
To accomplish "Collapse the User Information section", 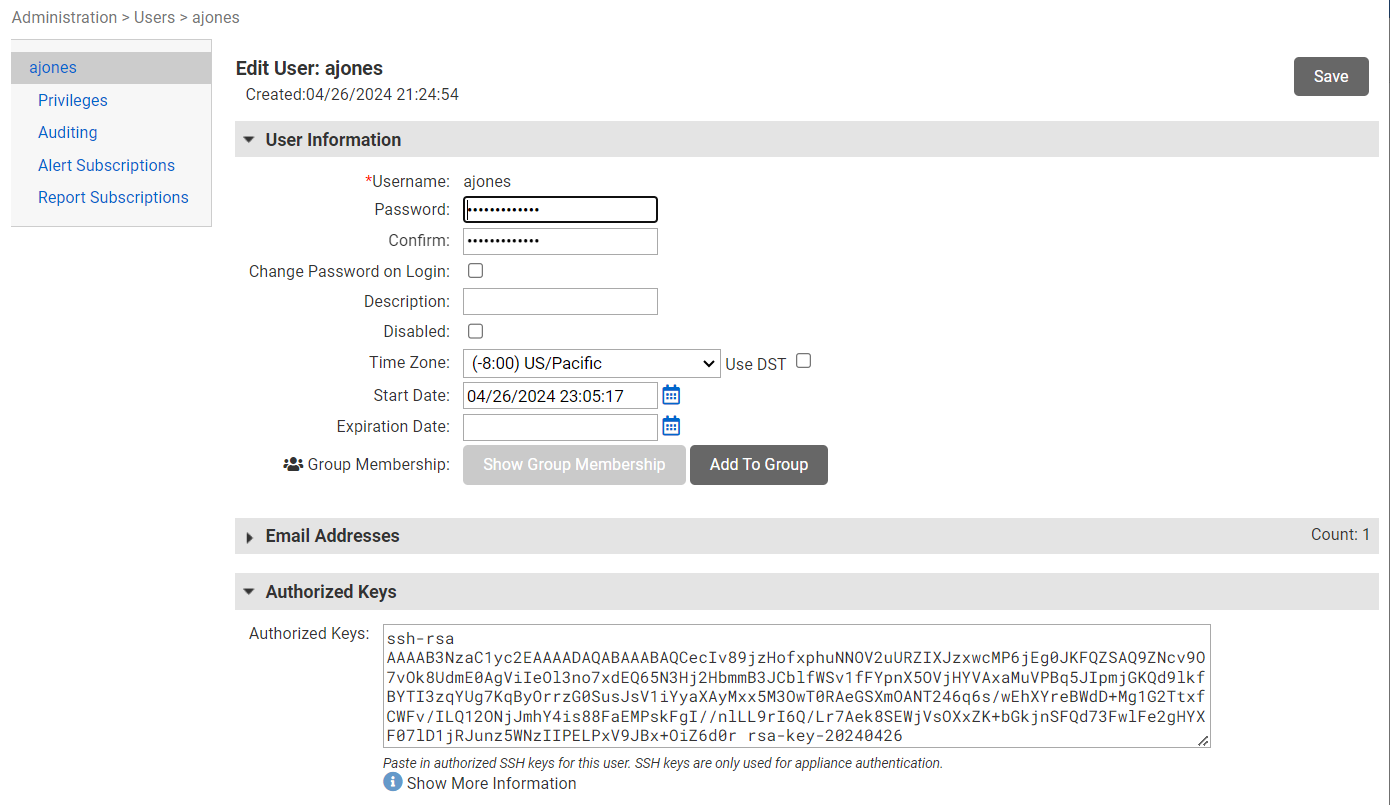I will [807, 140].
